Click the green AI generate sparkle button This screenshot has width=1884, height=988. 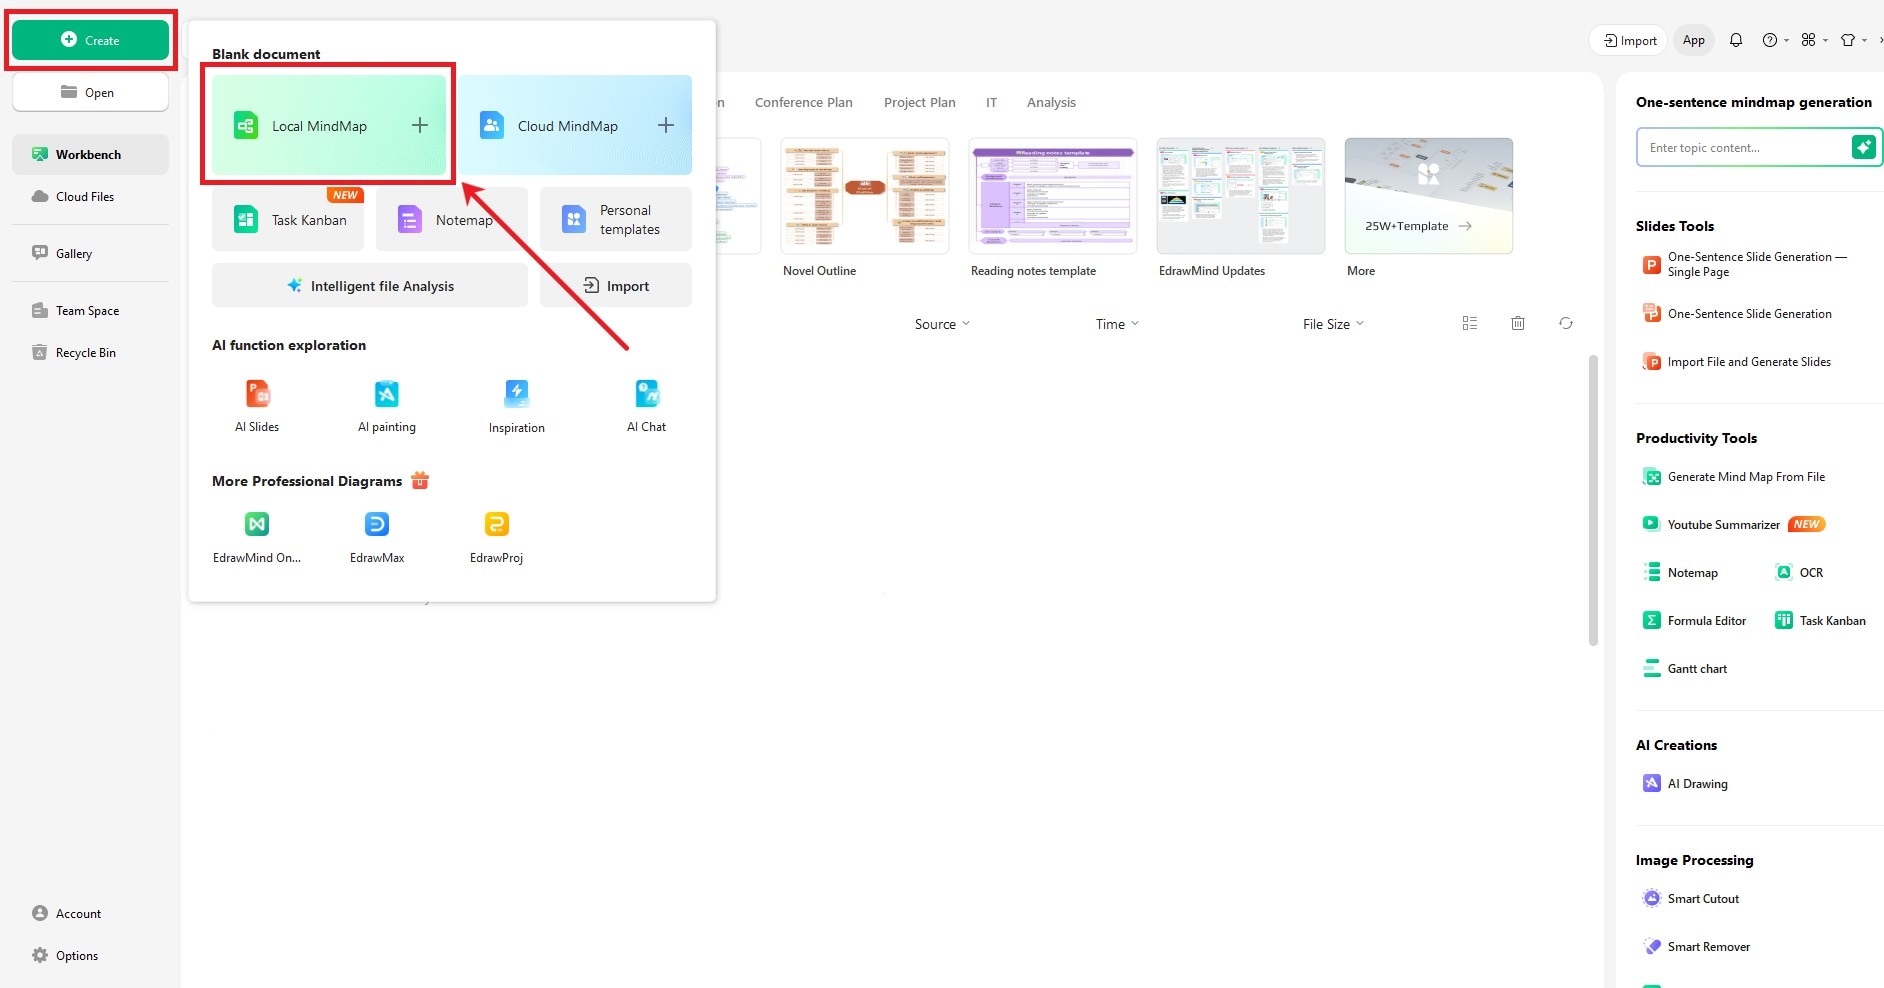[1864, 147]
